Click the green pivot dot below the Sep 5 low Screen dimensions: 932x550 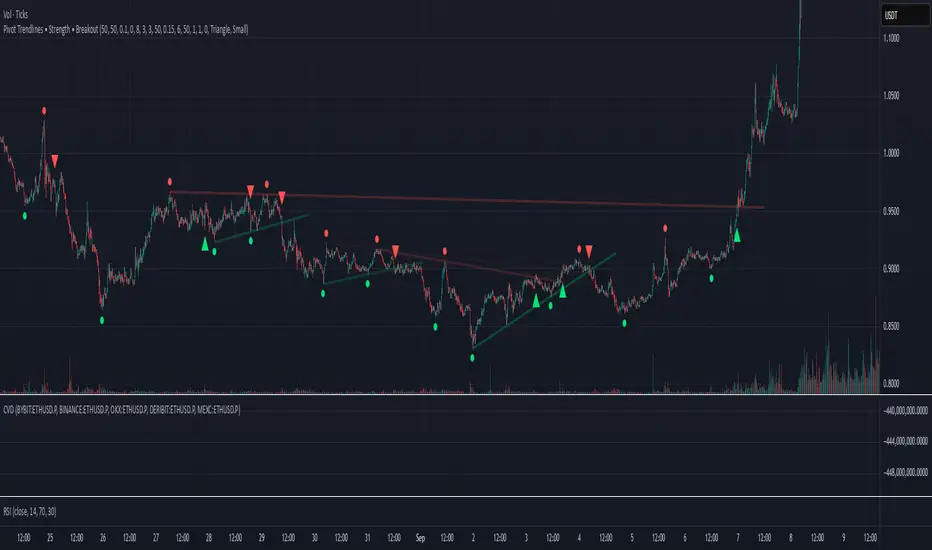coord(624,323)
